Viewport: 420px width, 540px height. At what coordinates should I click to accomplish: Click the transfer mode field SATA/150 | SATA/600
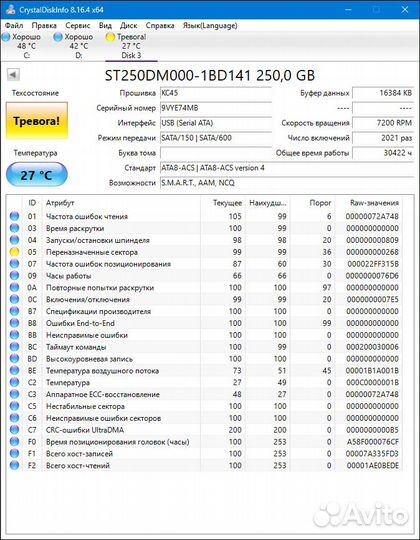(216, 138)
